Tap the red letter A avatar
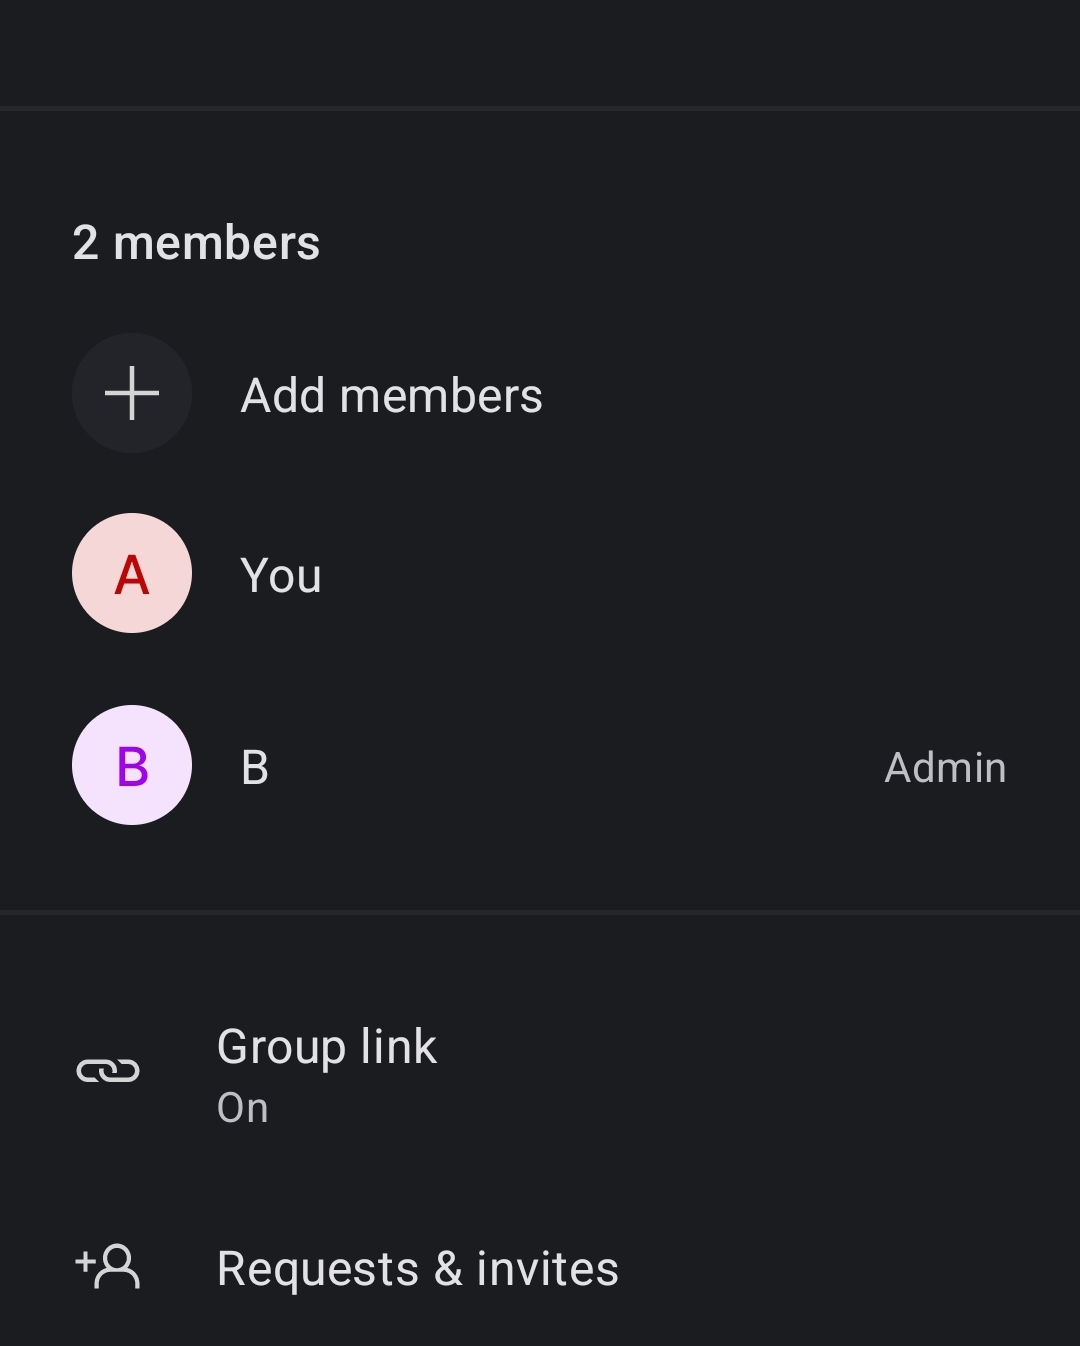 [x=131, y=573]
